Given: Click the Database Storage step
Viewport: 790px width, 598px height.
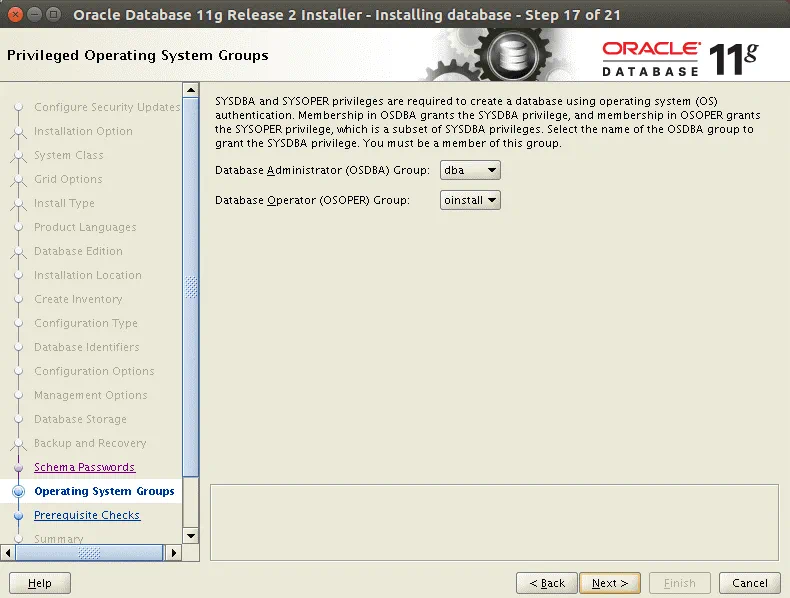Looking at the screenshot, I should coord(80,419).
